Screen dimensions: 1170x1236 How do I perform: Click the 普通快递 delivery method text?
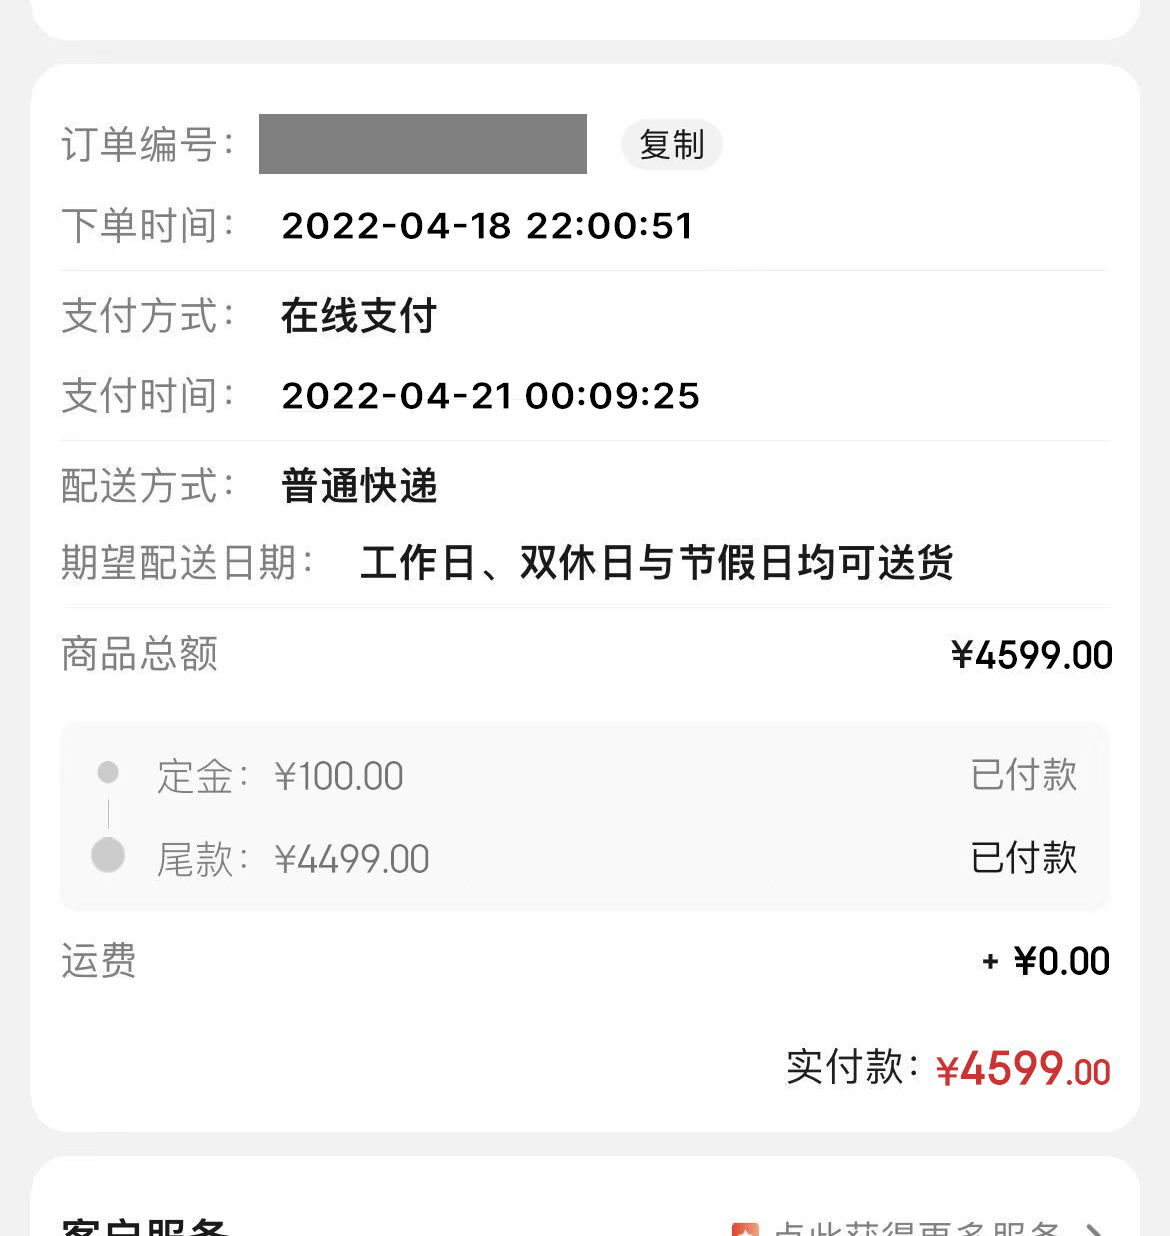pyautogui.click(x=359, y=486)
